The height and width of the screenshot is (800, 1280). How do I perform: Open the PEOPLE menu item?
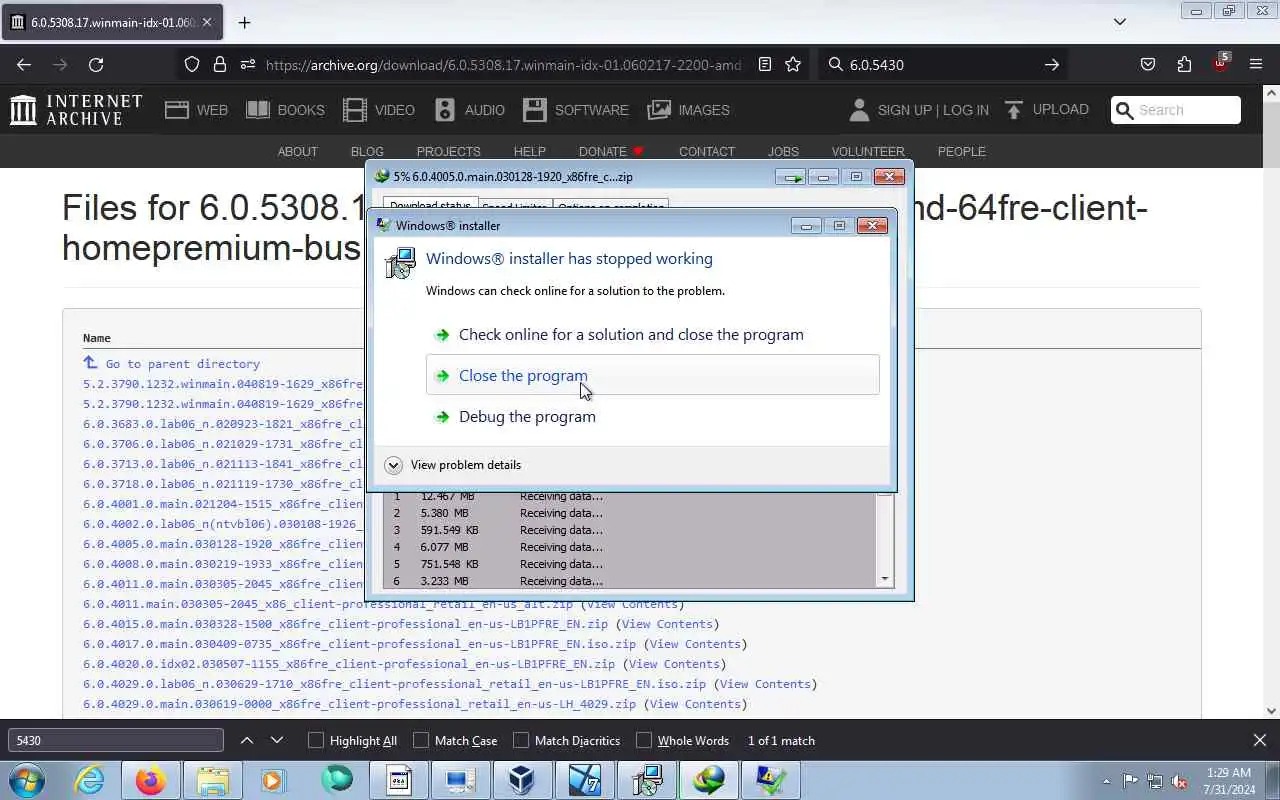(961, 152)
